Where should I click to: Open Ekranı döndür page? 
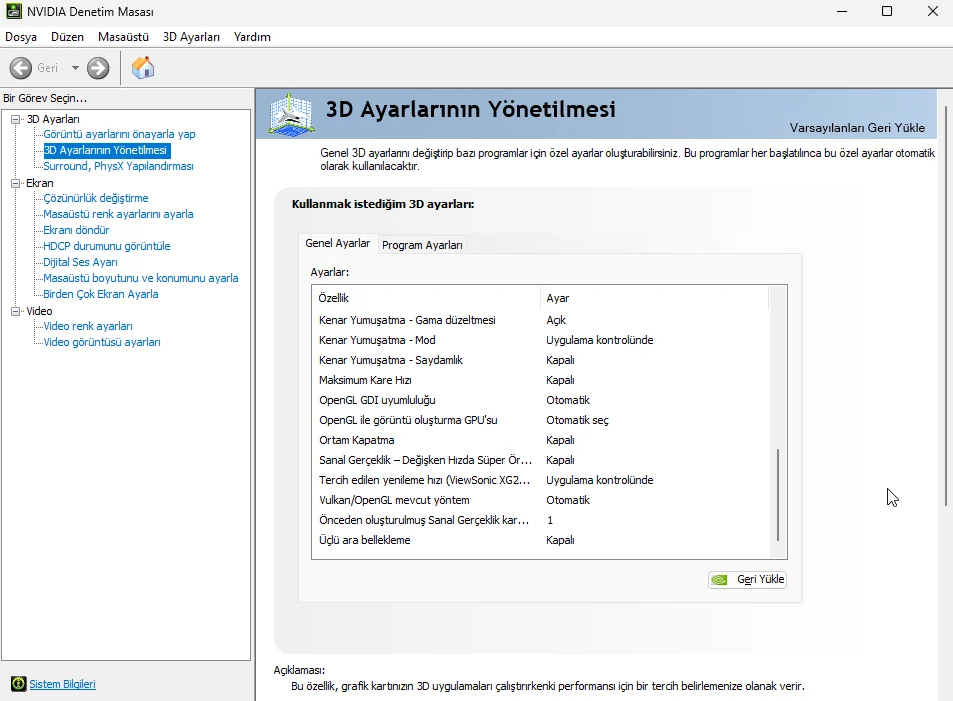[x=77, y=230]
